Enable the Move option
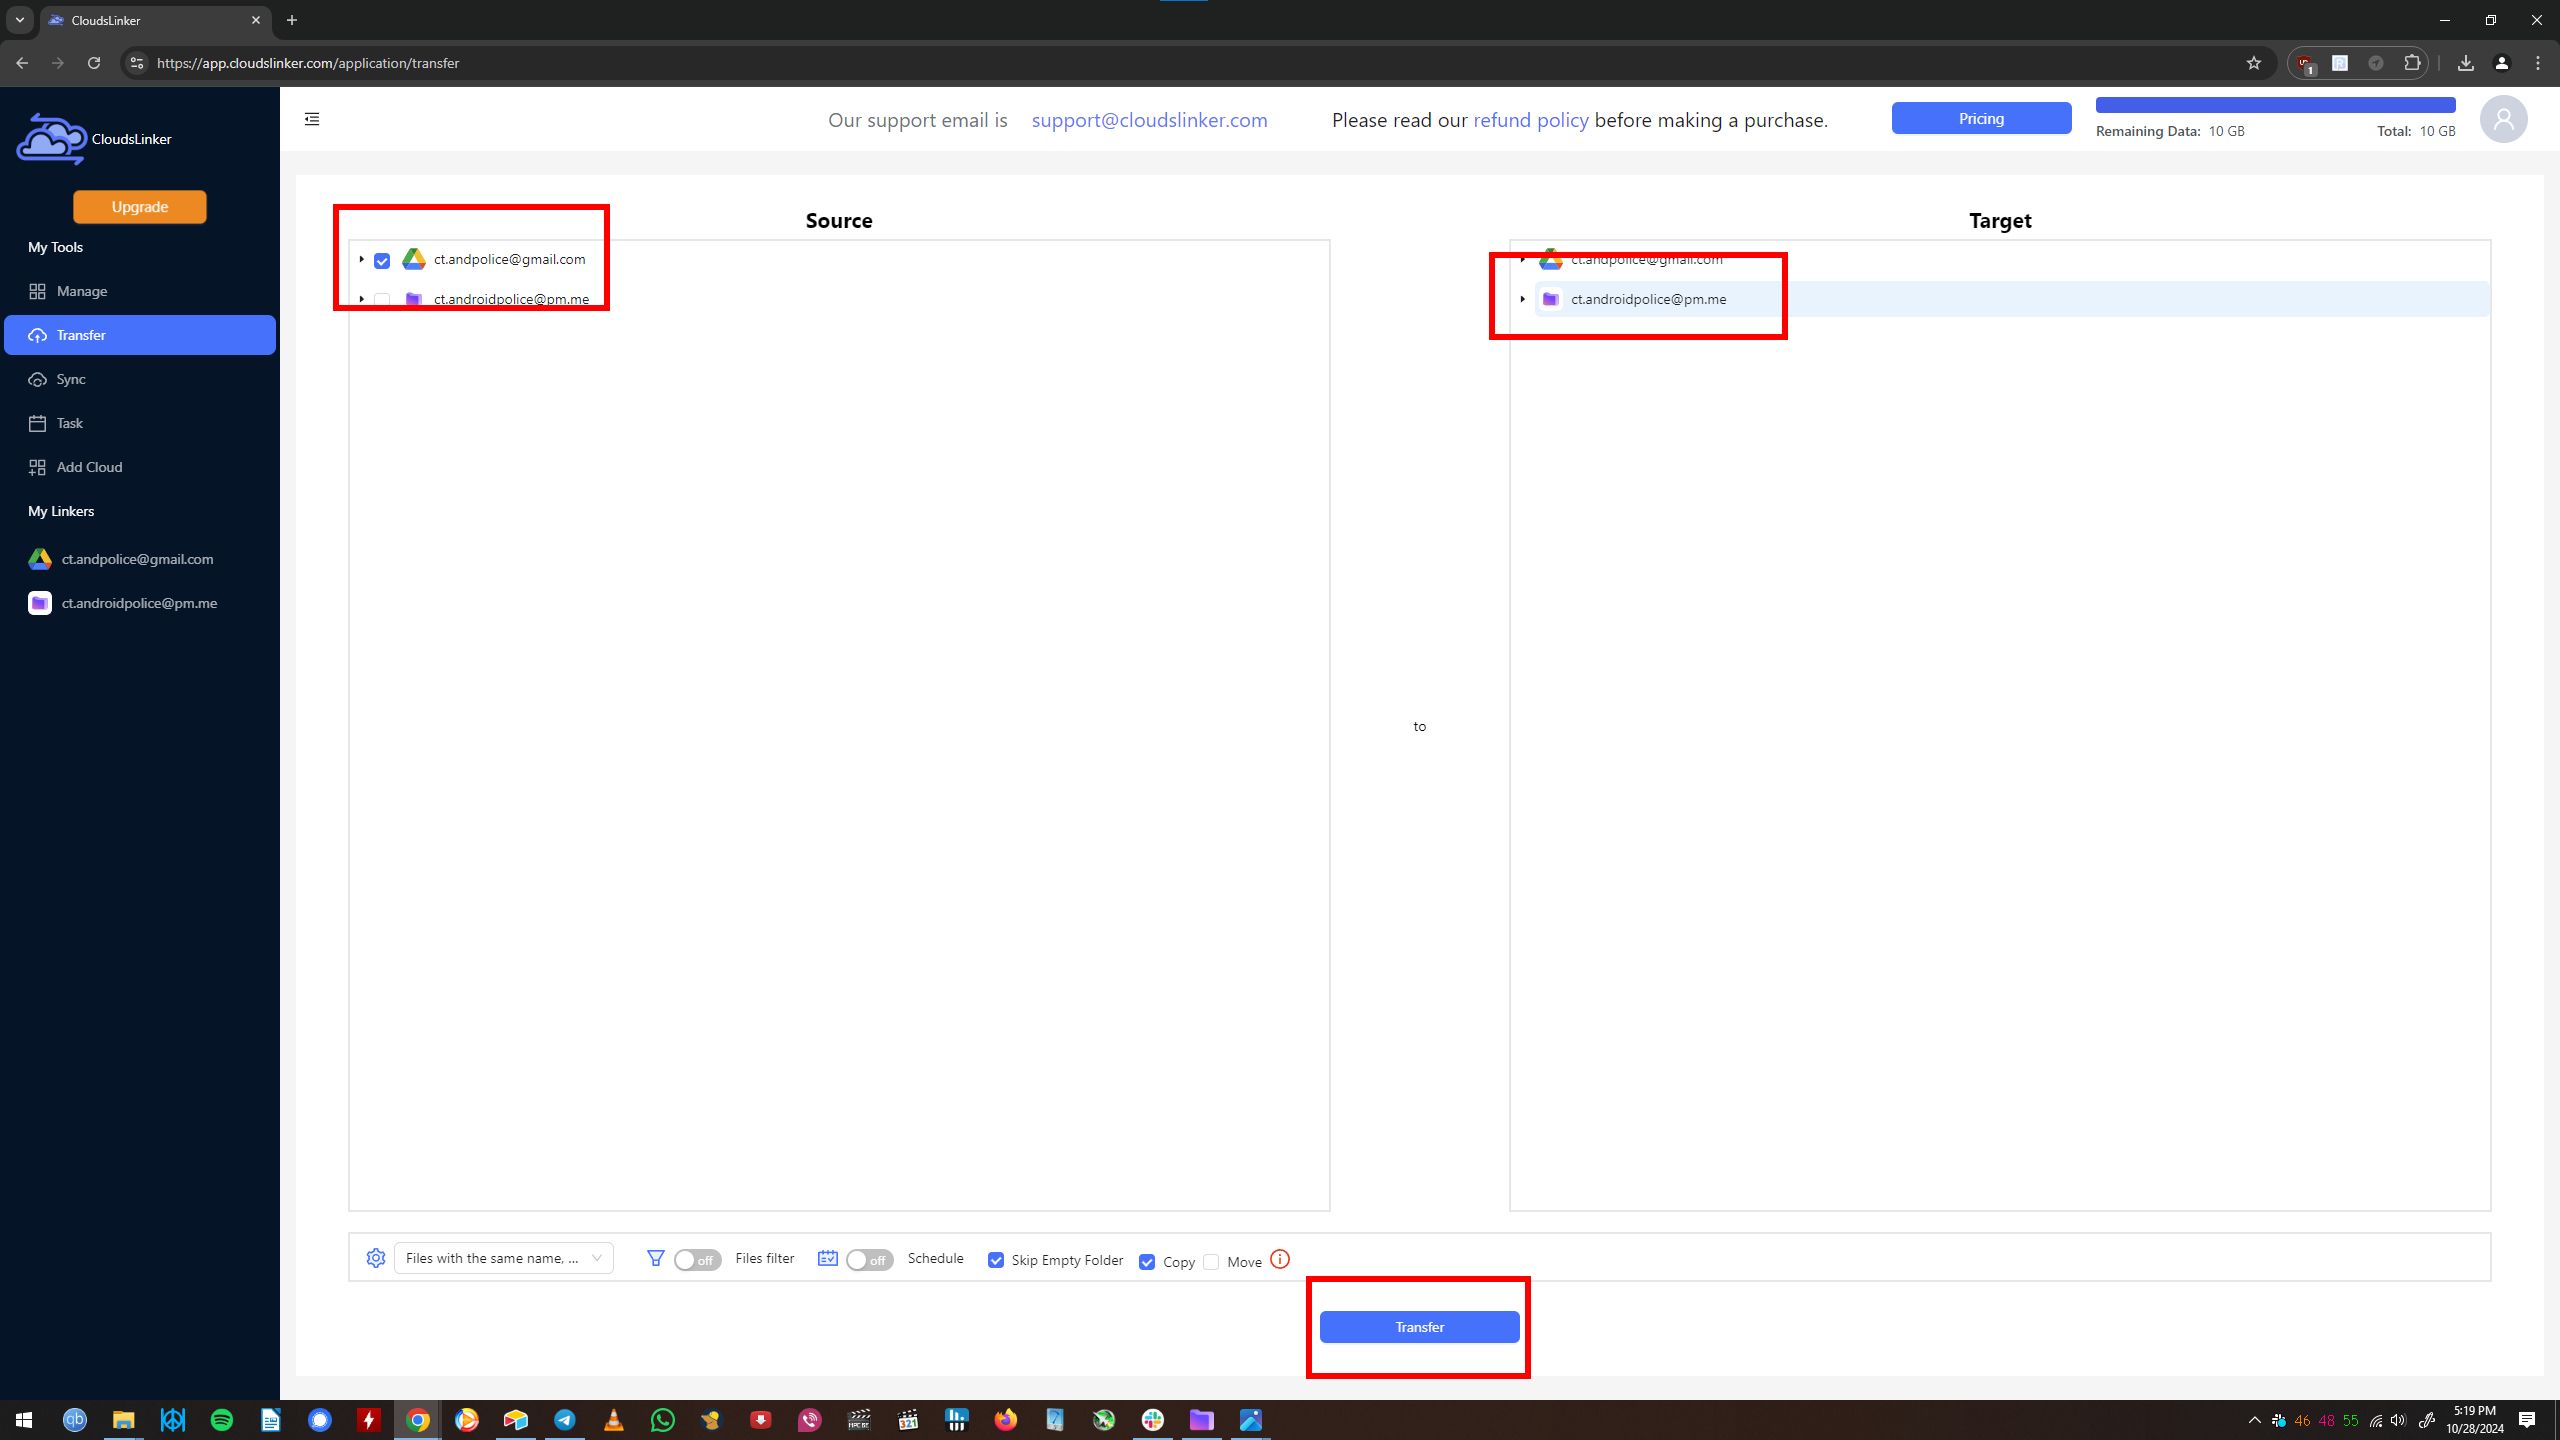 tap(1211, 1262)
